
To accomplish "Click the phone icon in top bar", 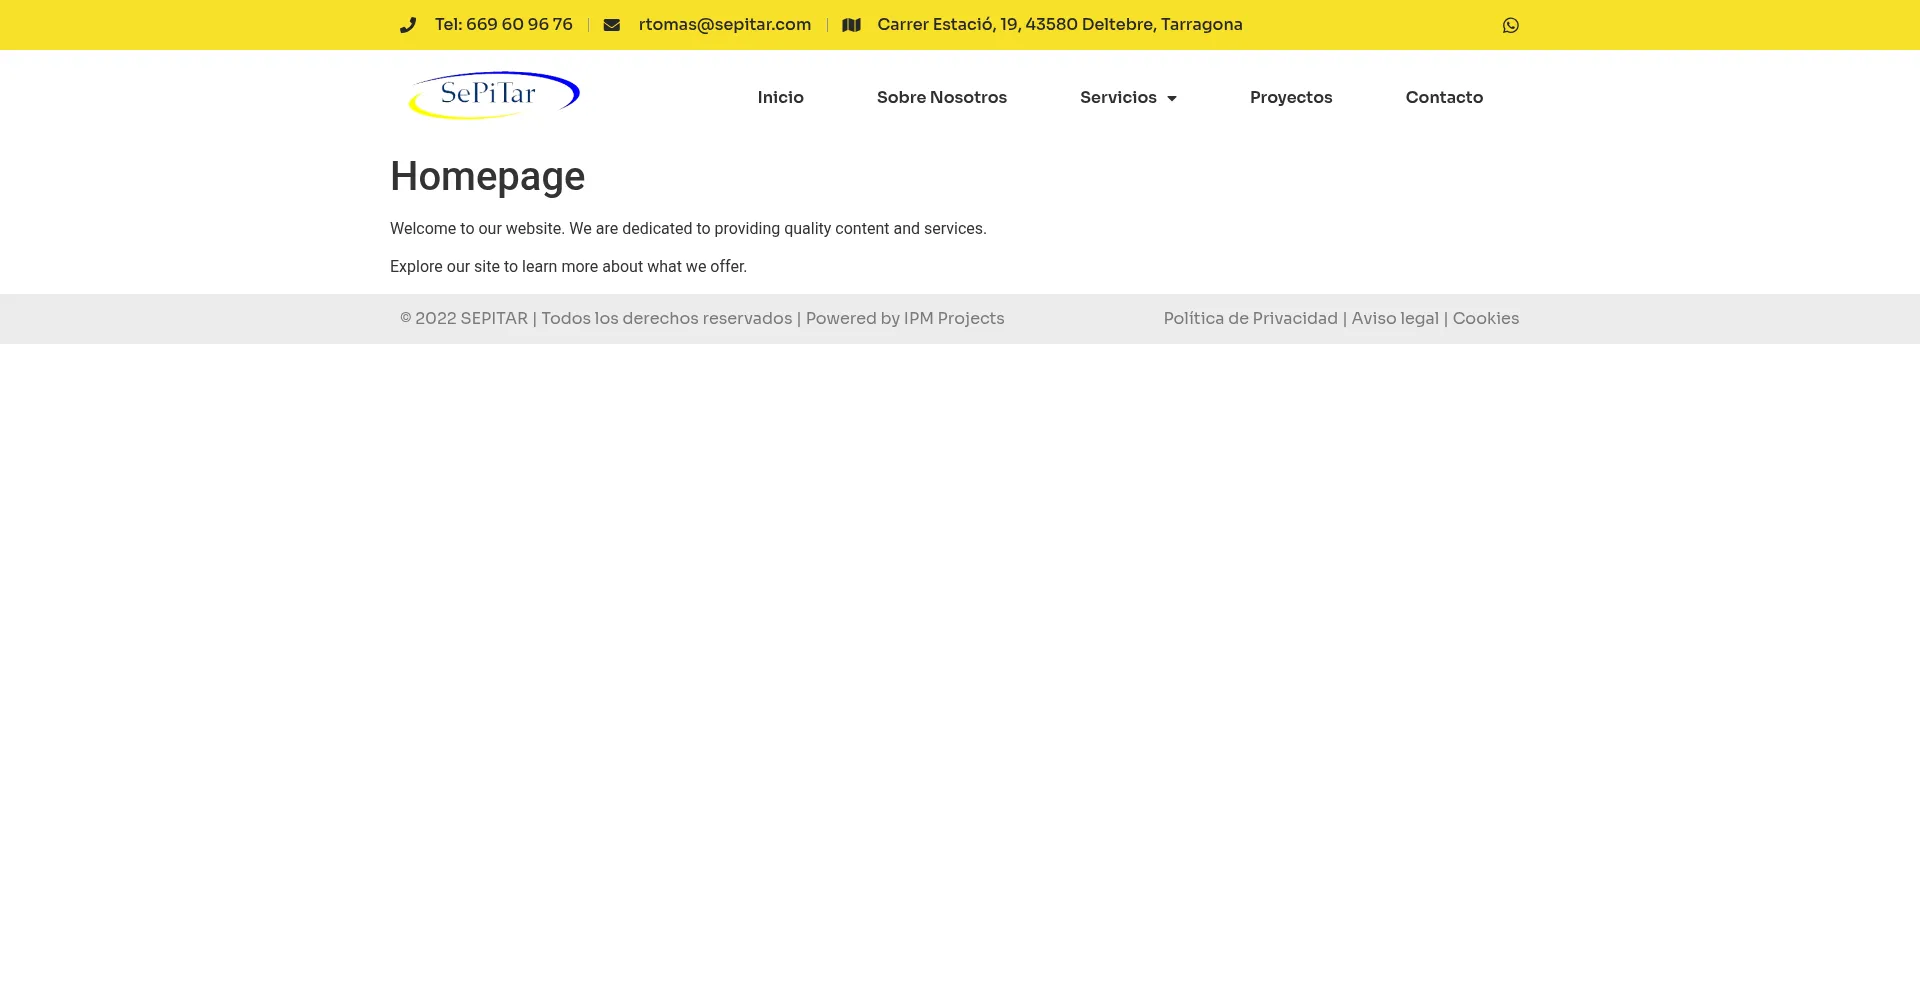I will 408,25.
